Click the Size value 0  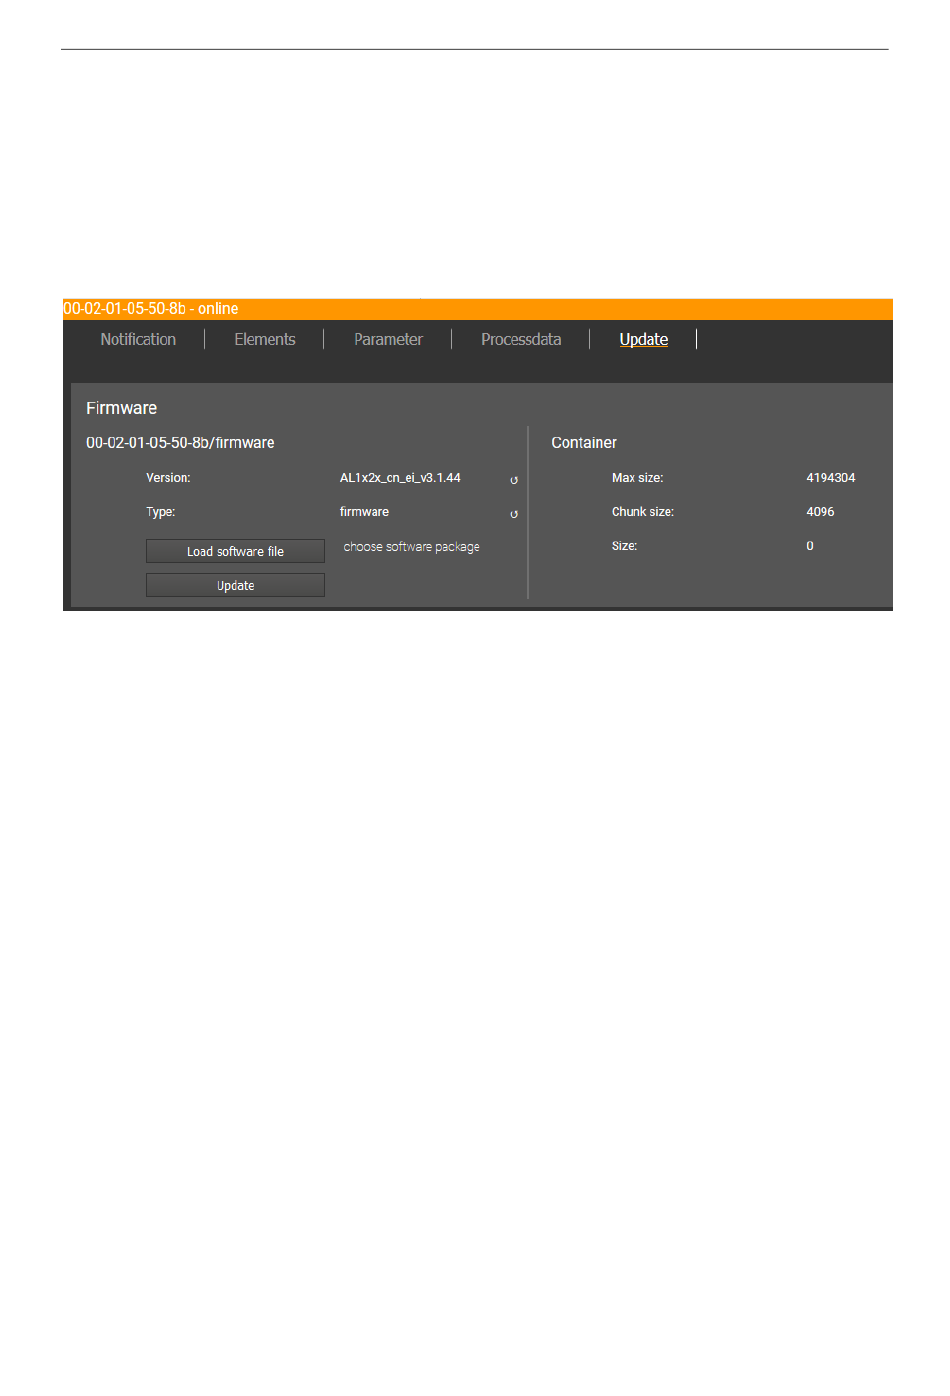tap(810, 546)
